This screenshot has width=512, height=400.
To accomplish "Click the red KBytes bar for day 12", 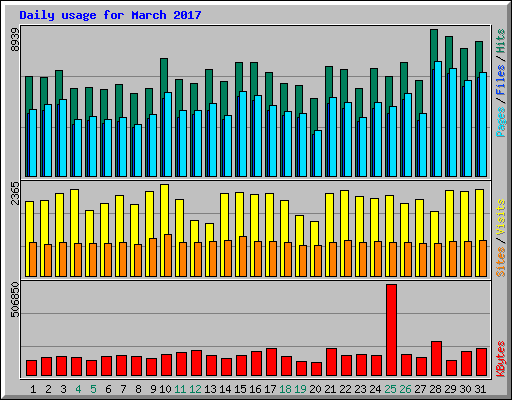I will (196, 363).
